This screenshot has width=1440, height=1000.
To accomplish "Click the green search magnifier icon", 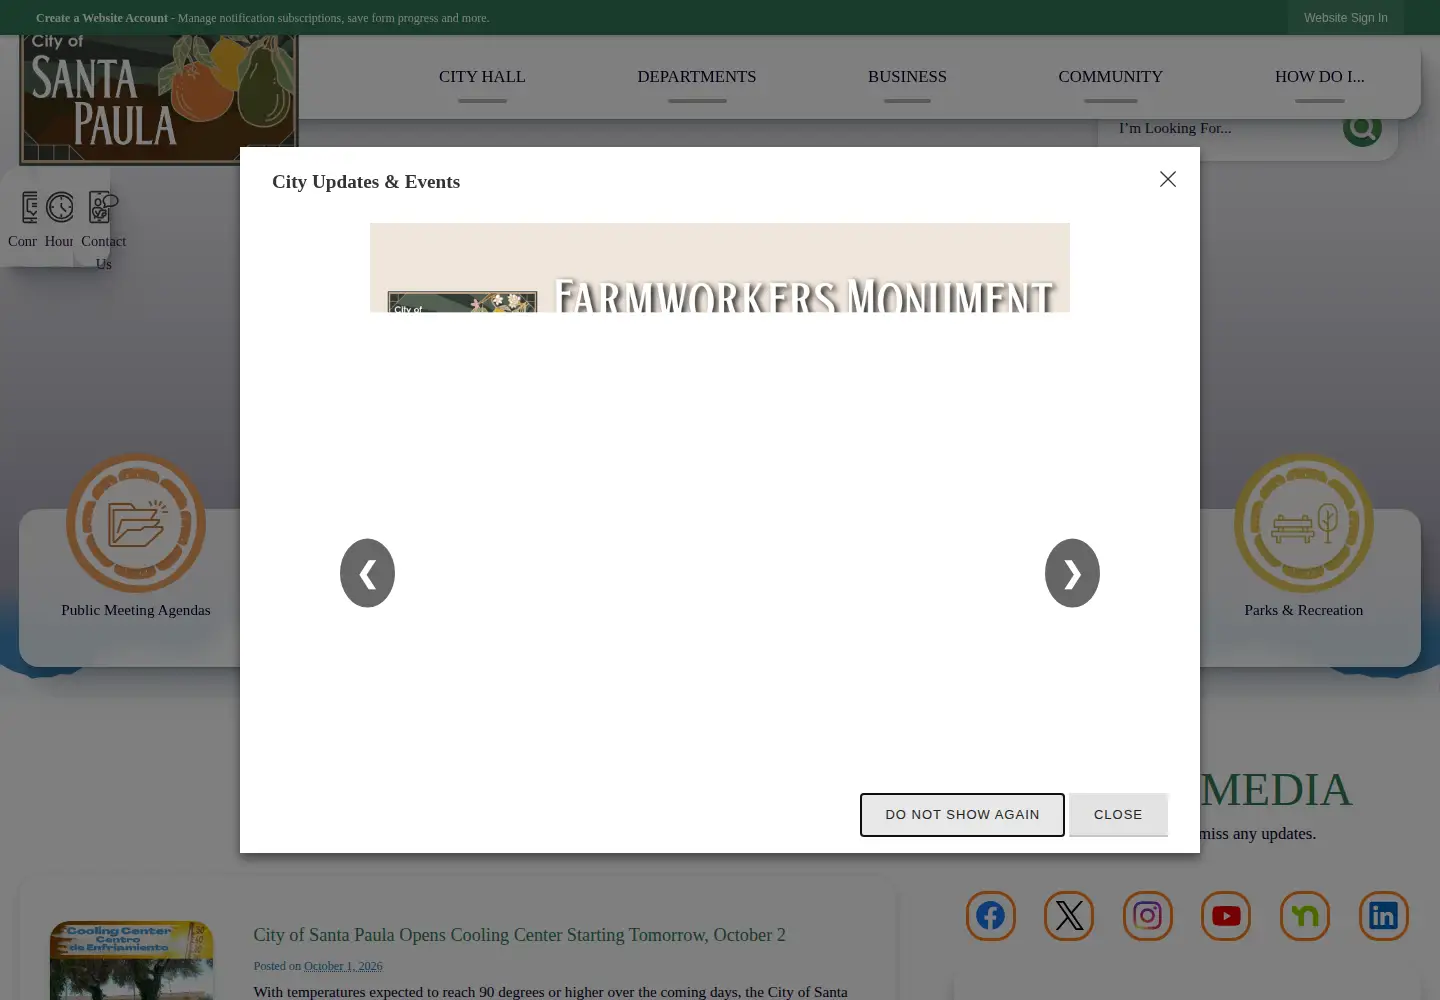I will click(x=1362, y=128).
